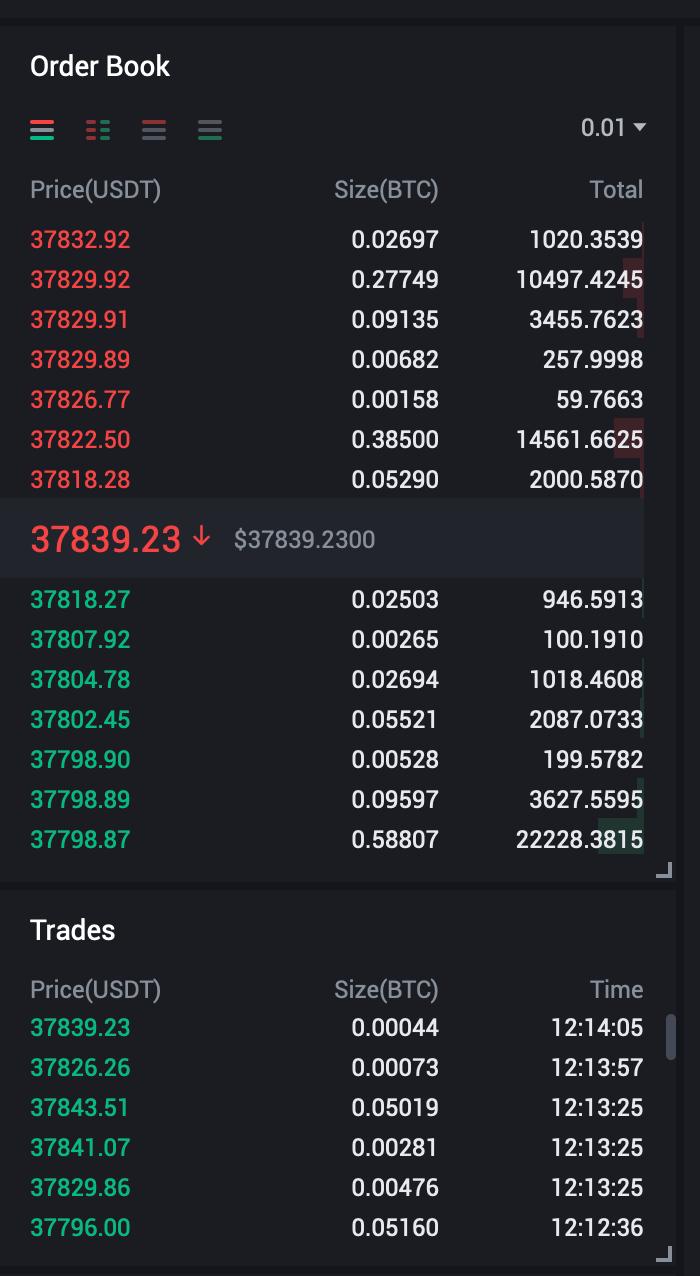Click the trade at price 37796.00
Image resolution: width=700 pixels, height=1276 pixels.
coord(80,1227)
